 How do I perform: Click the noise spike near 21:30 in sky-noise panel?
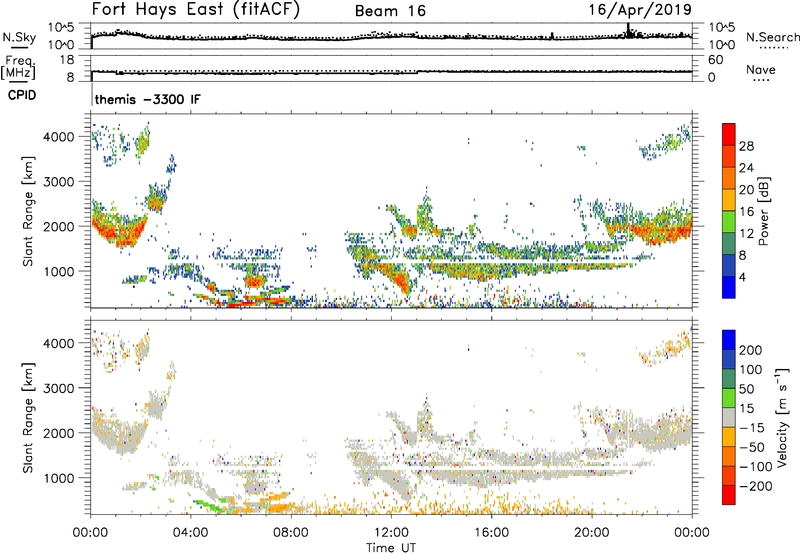[x=629, y=30]
